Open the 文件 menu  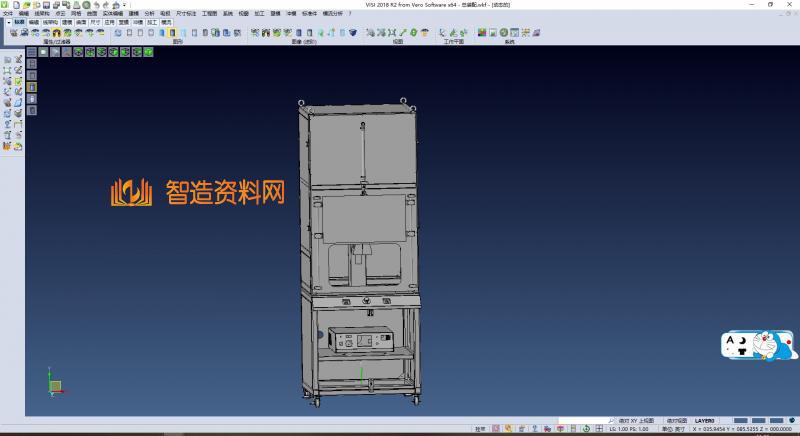pos(8,13)
